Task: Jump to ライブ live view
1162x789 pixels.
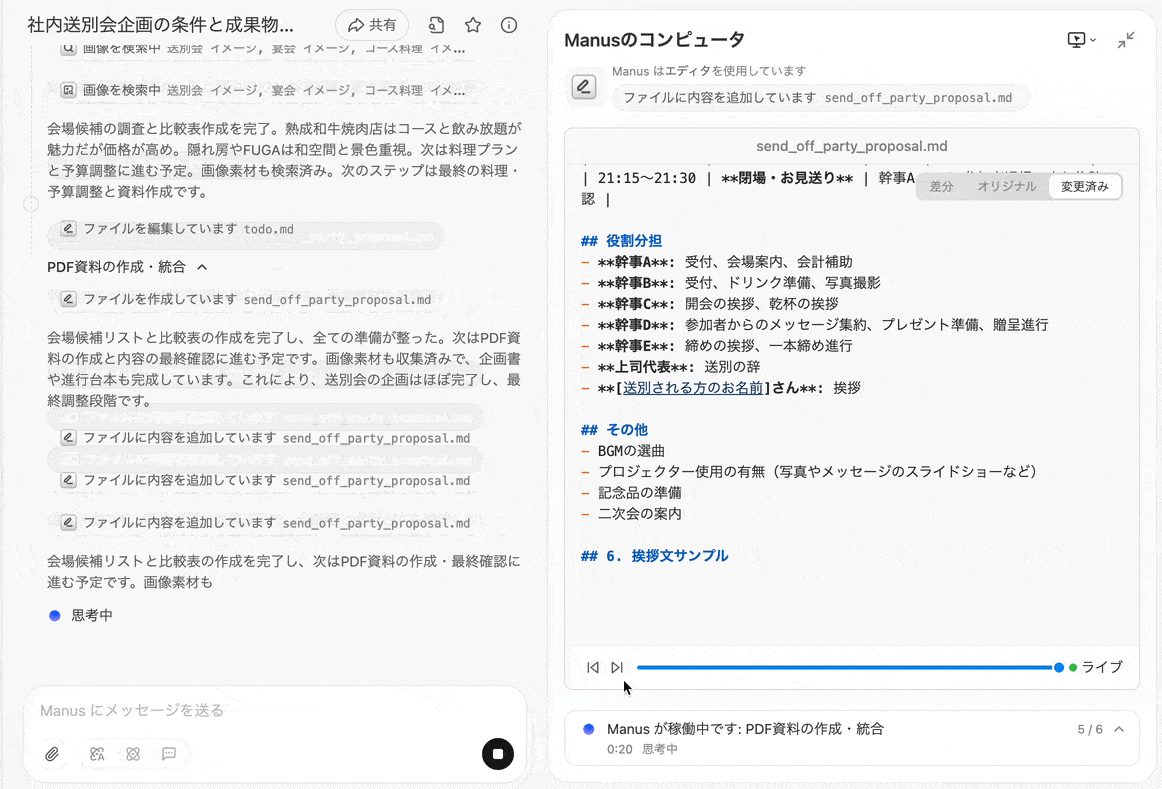Action: (1096, 667)
